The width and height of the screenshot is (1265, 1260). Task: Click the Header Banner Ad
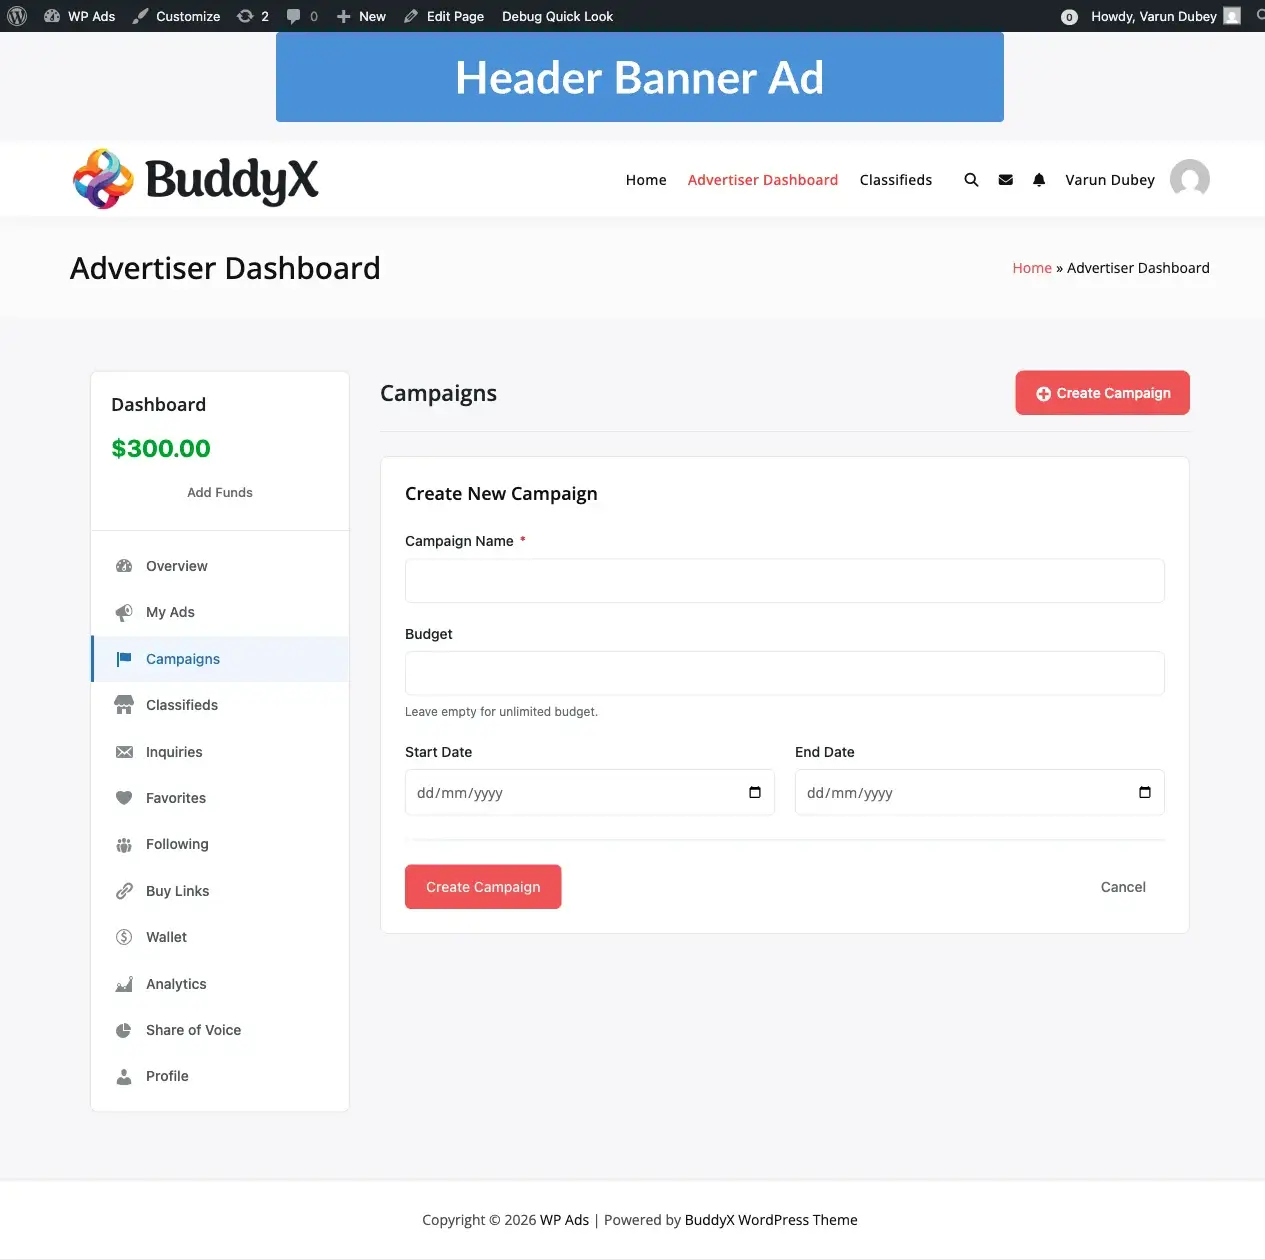[x=640, y=77]
